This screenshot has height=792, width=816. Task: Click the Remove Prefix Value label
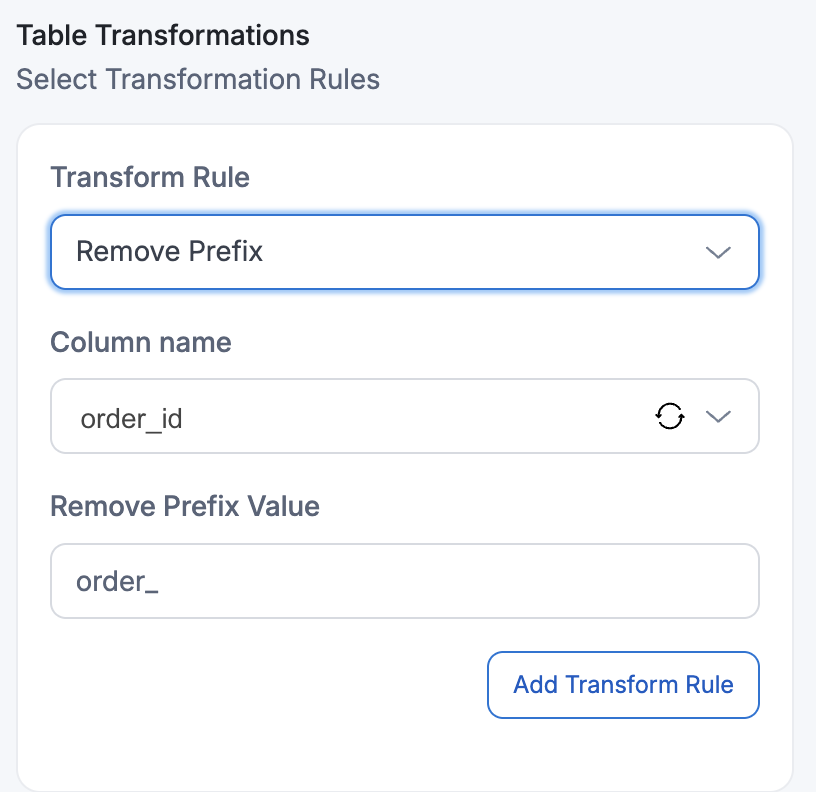pos(185,506)
